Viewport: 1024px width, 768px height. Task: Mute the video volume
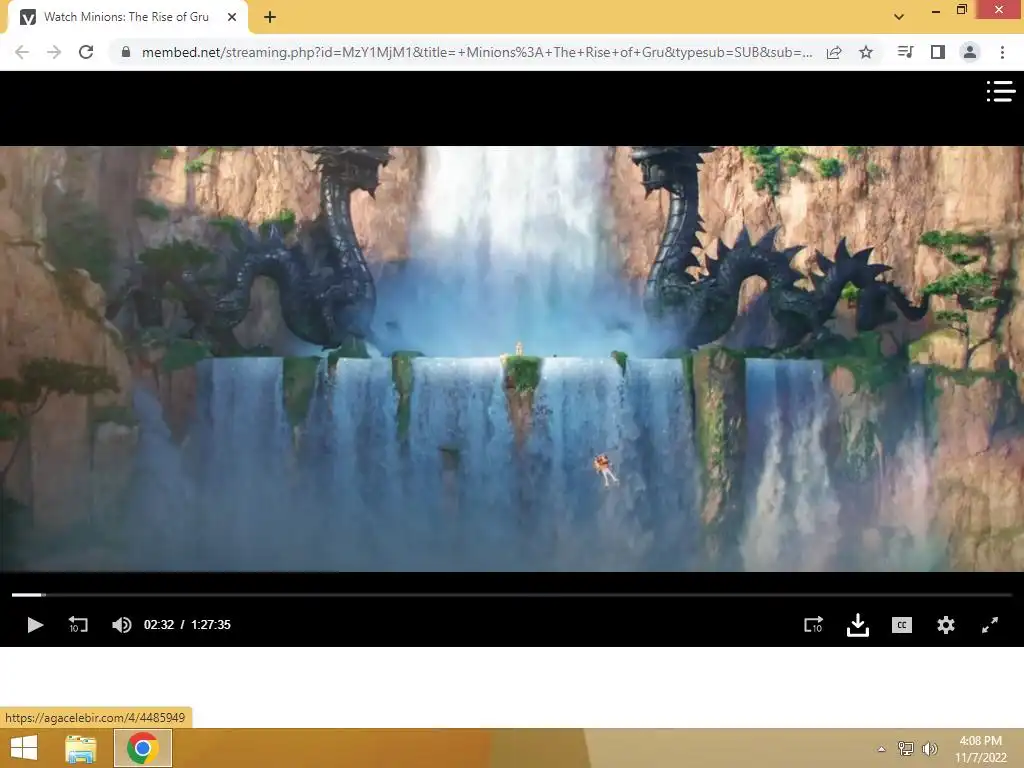click(121, 625)
